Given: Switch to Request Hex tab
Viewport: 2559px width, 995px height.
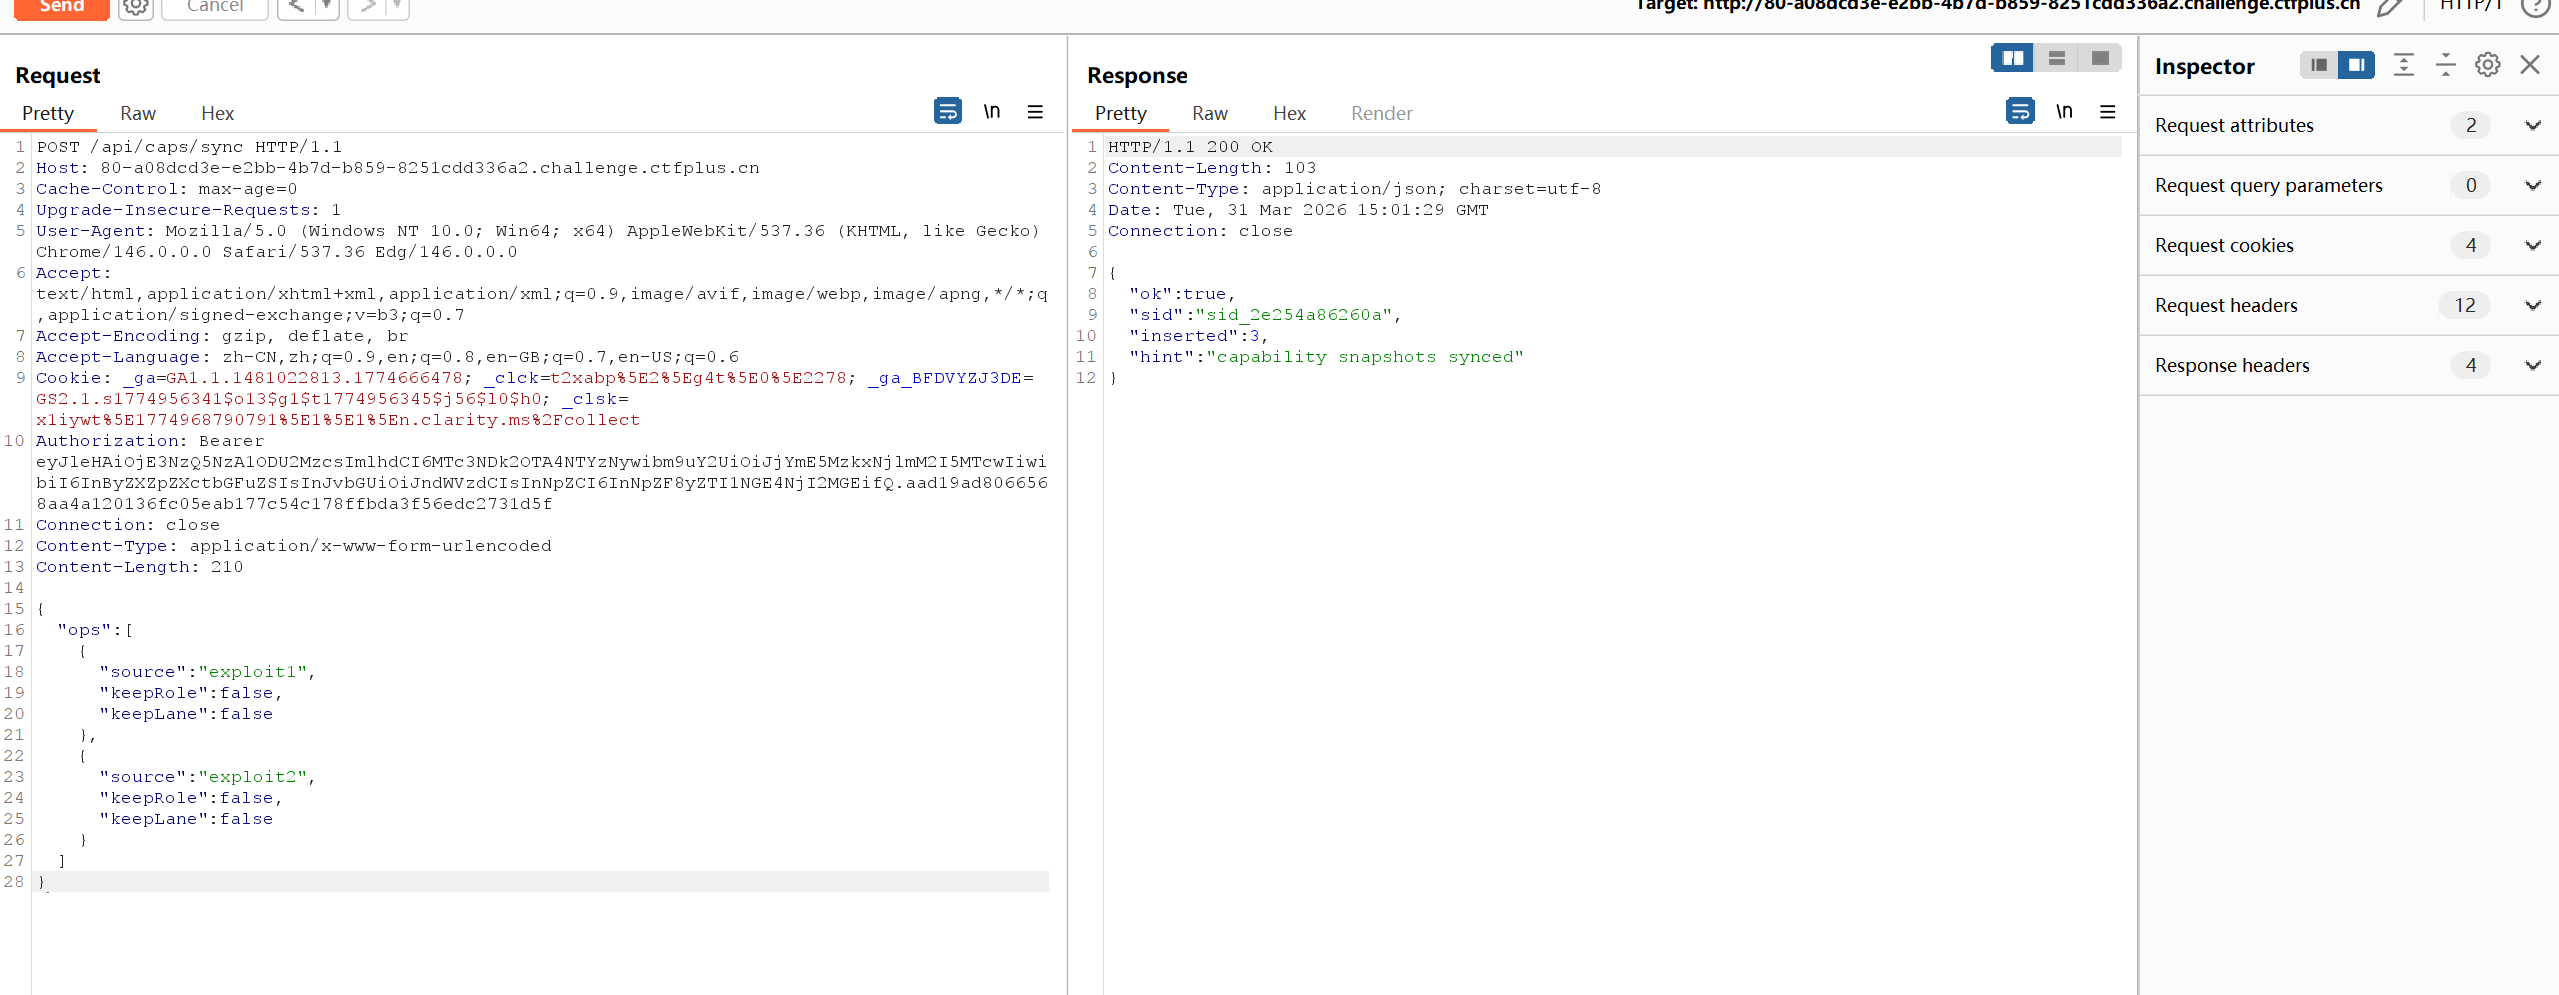Looking at the screenshot, I should tap(217, 113).
